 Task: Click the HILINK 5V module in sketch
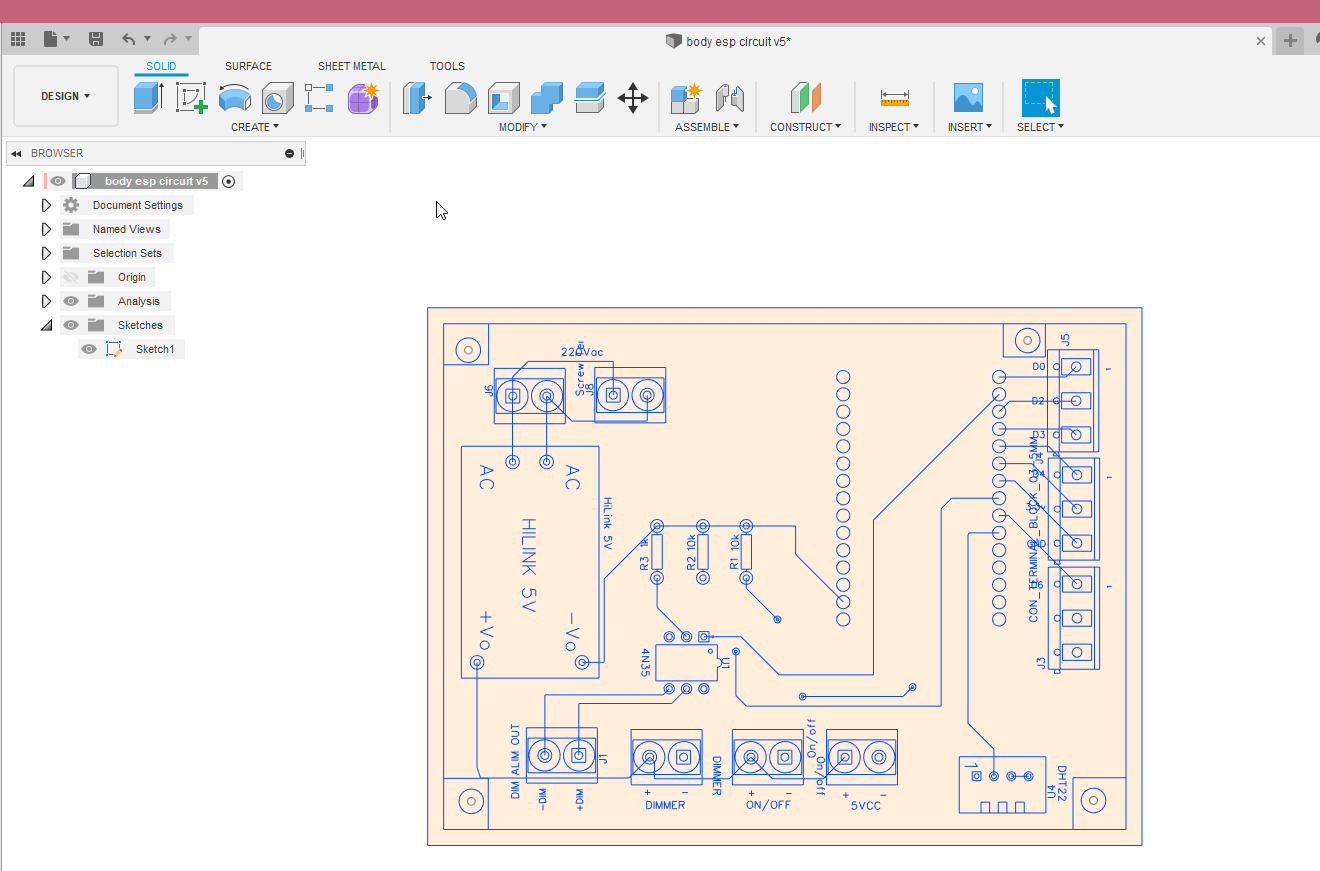[x=530, y=562]
